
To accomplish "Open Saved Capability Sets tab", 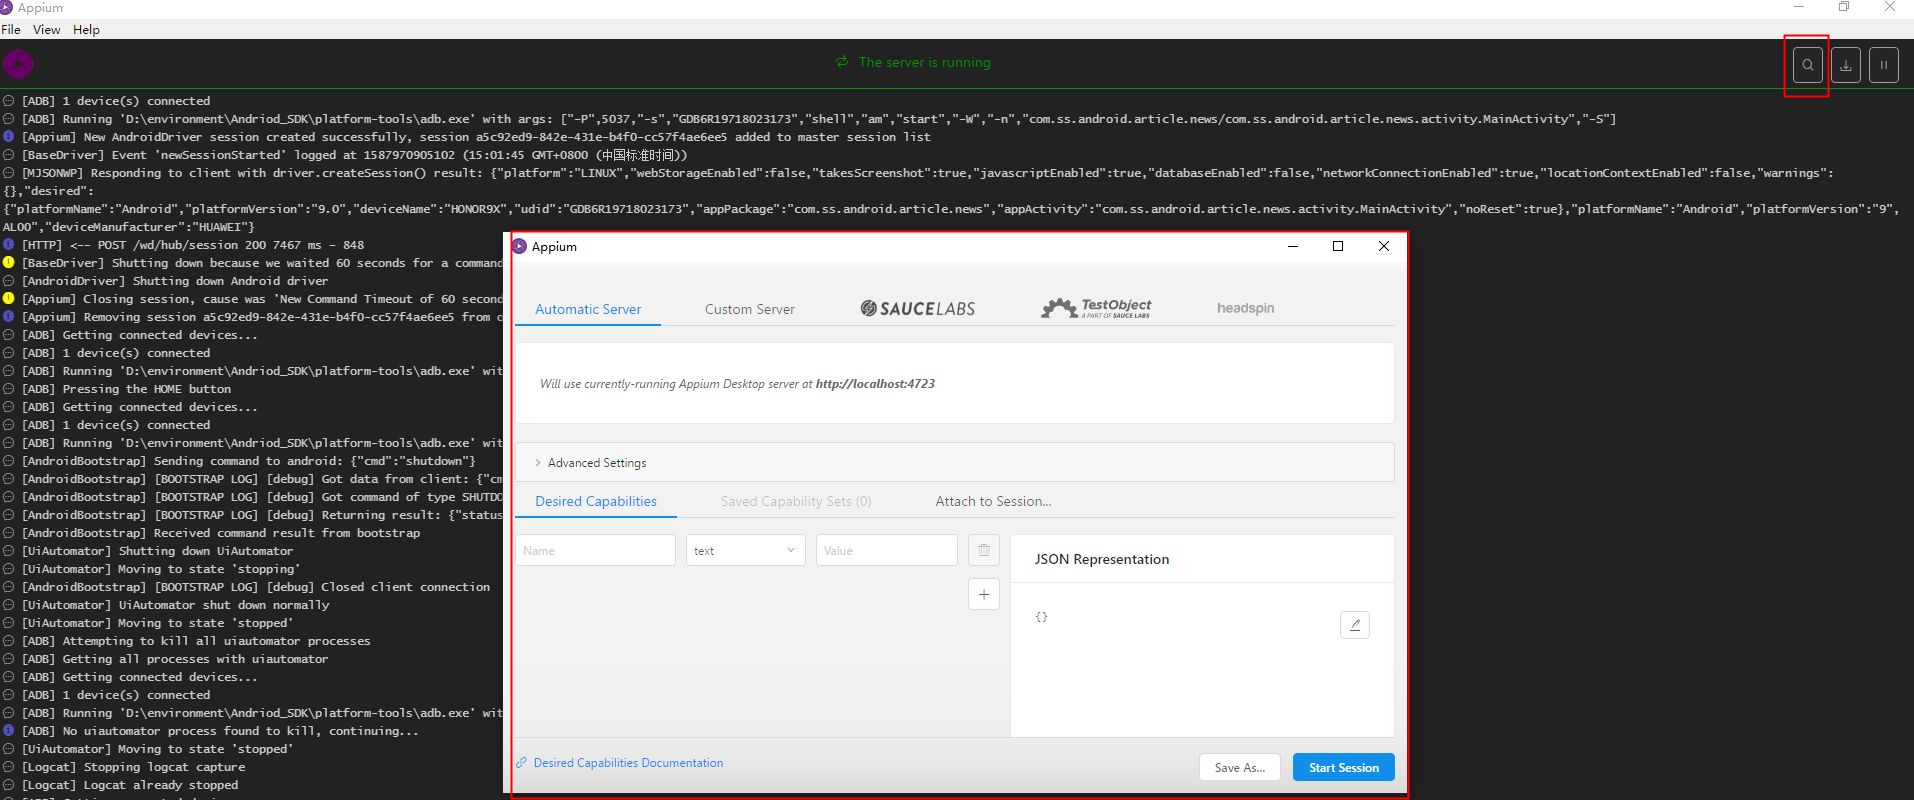I will click(796, 501).
